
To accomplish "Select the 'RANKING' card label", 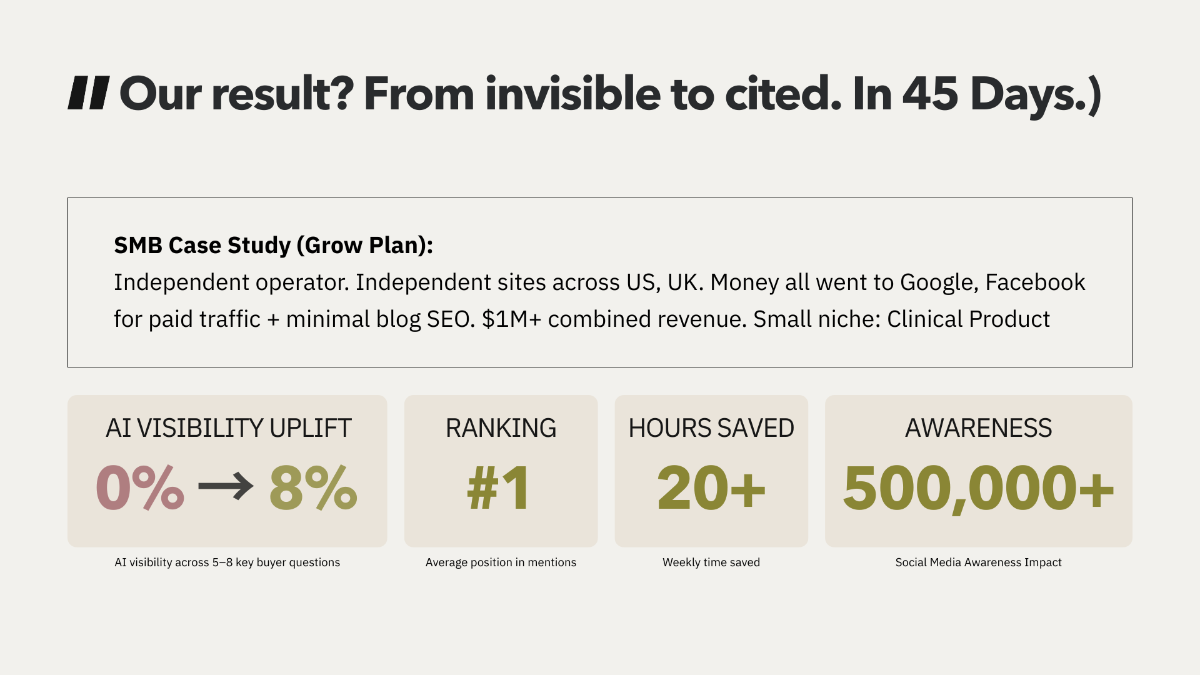I will point(501,428).
